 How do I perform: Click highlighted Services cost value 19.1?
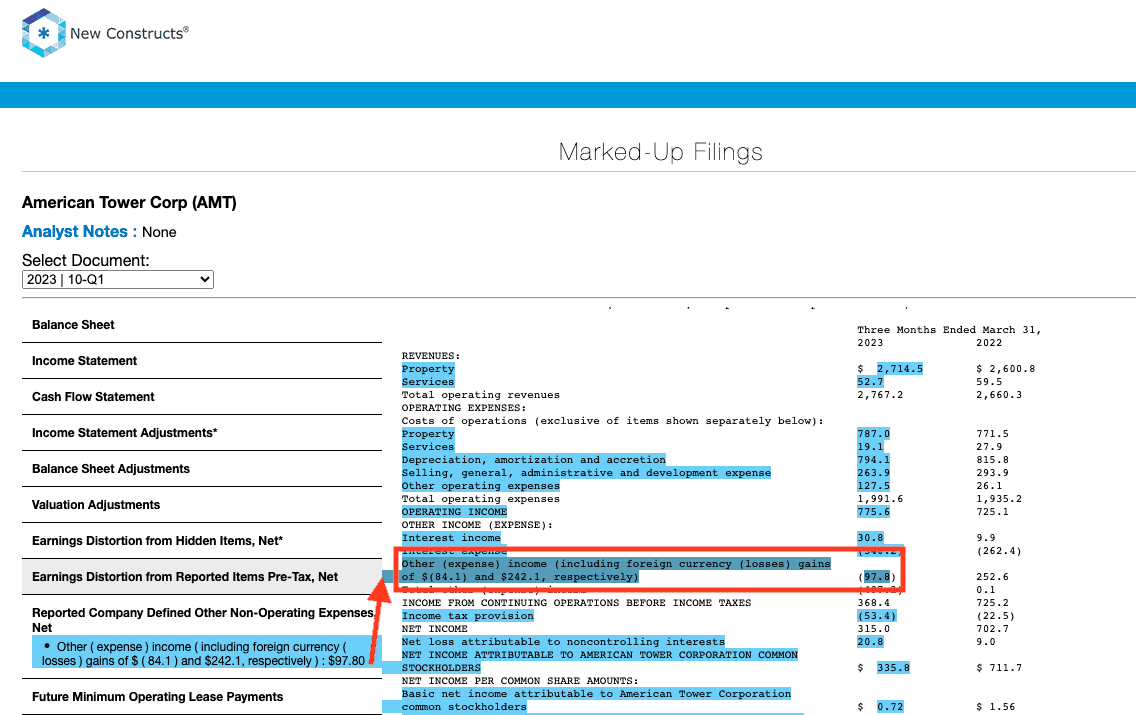click(870, 447)
